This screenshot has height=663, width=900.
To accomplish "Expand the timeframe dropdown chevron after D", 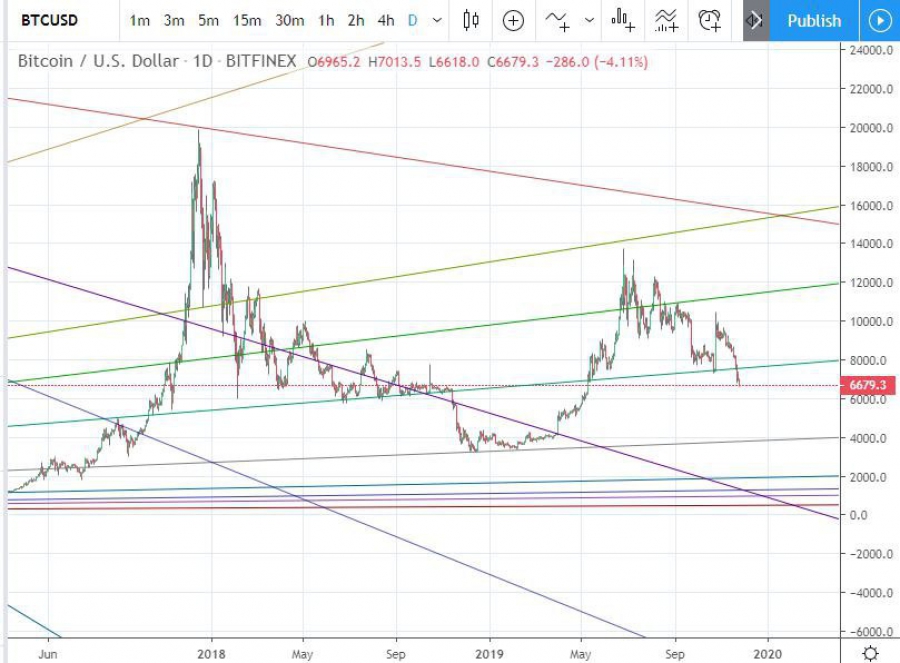I will point(437,21).
